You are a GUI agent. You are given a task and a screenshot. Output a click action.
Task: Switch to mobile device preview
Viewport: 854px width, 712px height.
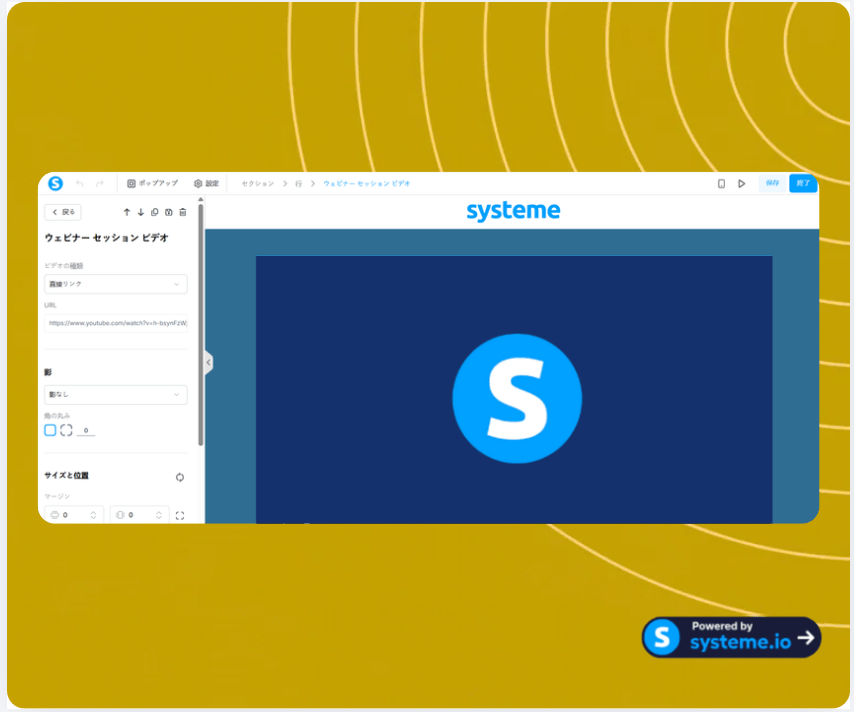tap(721, 184)
